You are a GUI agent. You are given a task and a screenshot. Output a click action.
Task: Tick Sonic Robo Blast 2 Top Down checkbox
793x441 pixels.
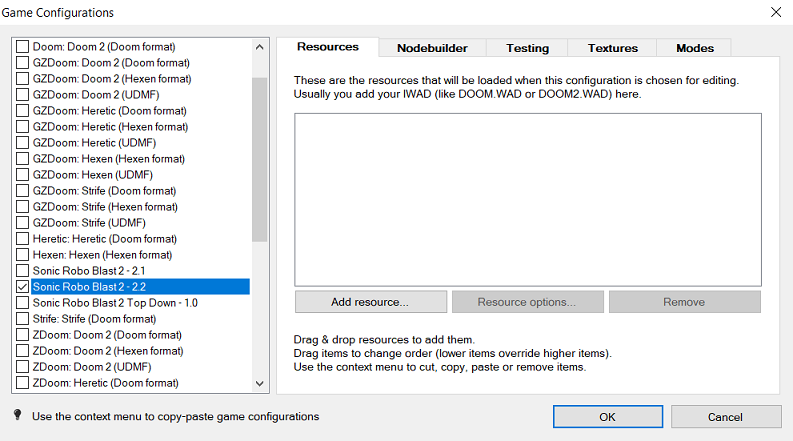[22, 303]
